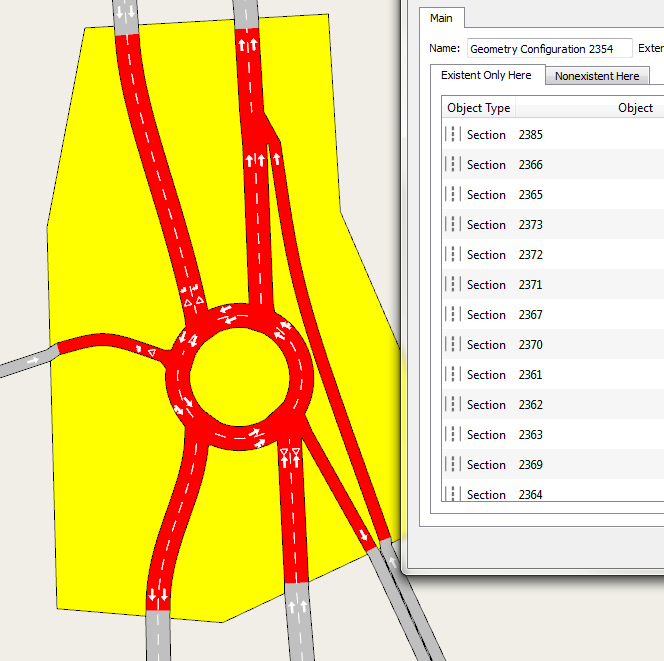The width and height of the screenshot is (664, 661).
Task: Click the Section icon for row 2370
Action: pyautogui.click(x=453, y=345)
